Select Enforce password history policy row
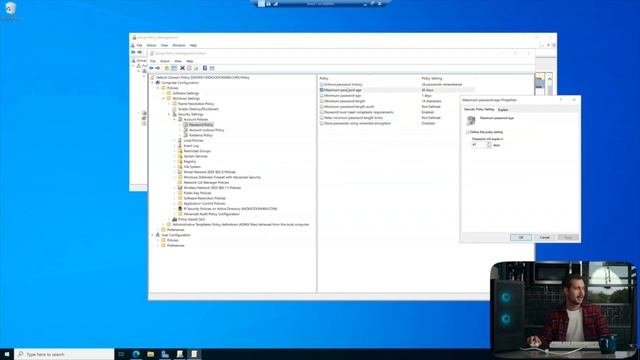The width and height of the screenshot is (640, 360). (397, 84)
